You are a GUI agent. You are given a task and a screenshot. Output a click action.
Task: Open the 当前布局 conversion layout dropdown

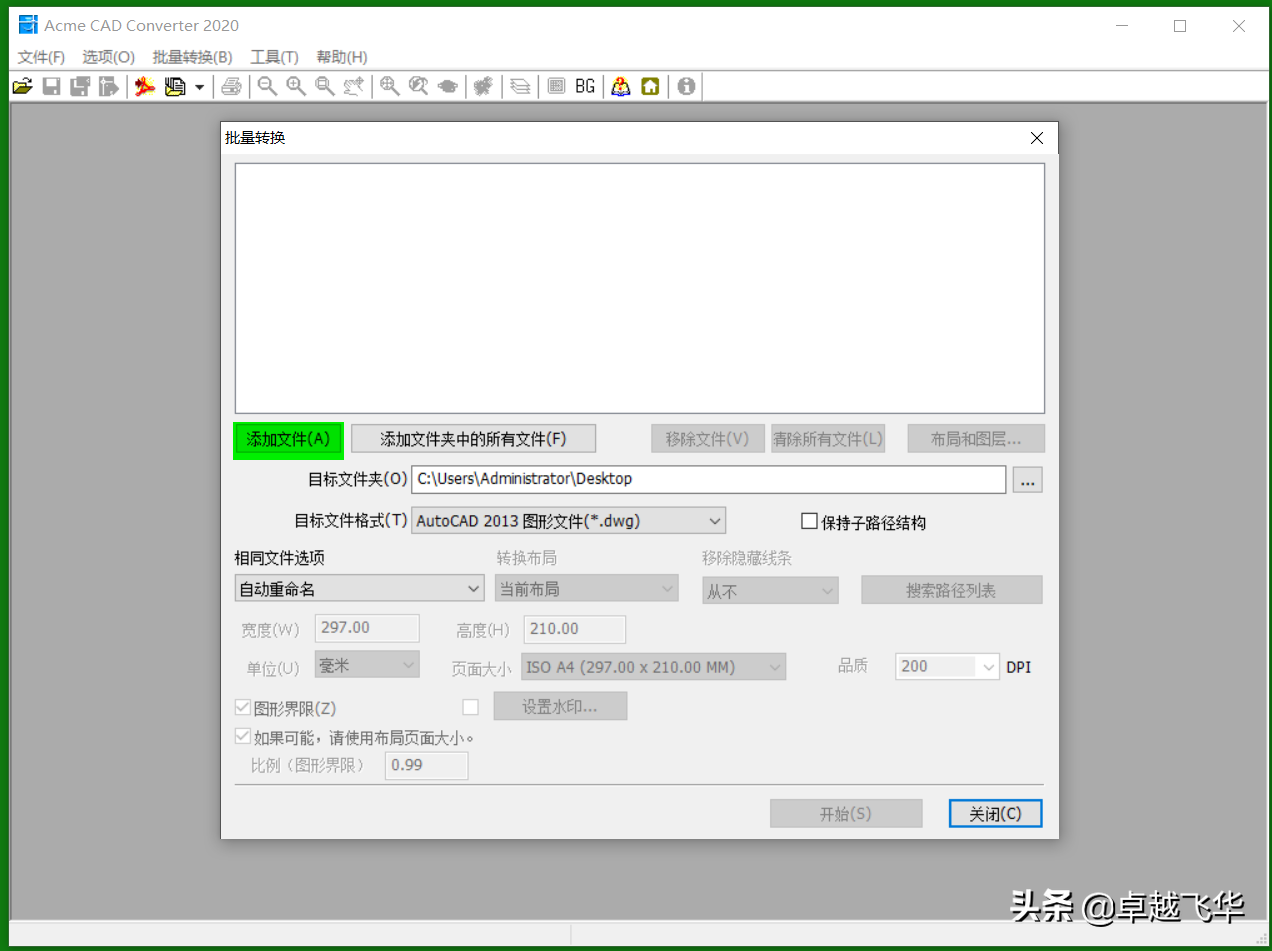587,589
